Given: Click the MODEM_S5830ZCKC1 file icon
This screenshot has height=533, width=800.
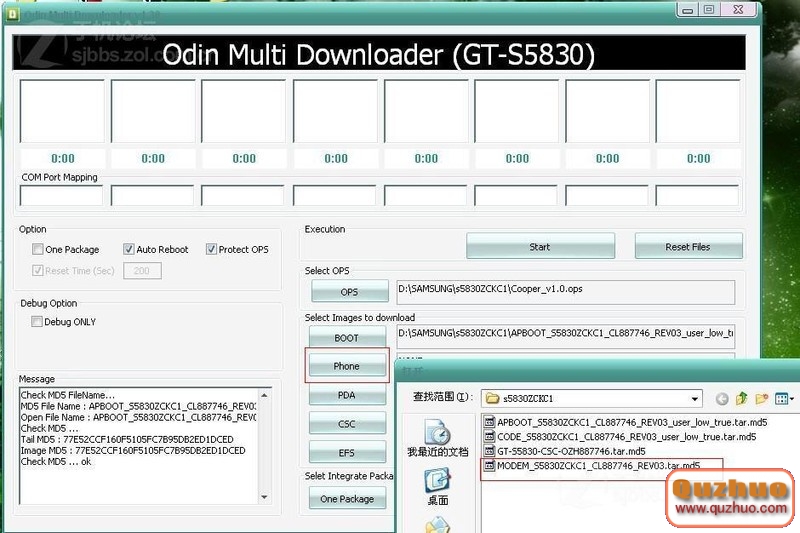Looking at the screenshot, I should [x=489, y=465].
